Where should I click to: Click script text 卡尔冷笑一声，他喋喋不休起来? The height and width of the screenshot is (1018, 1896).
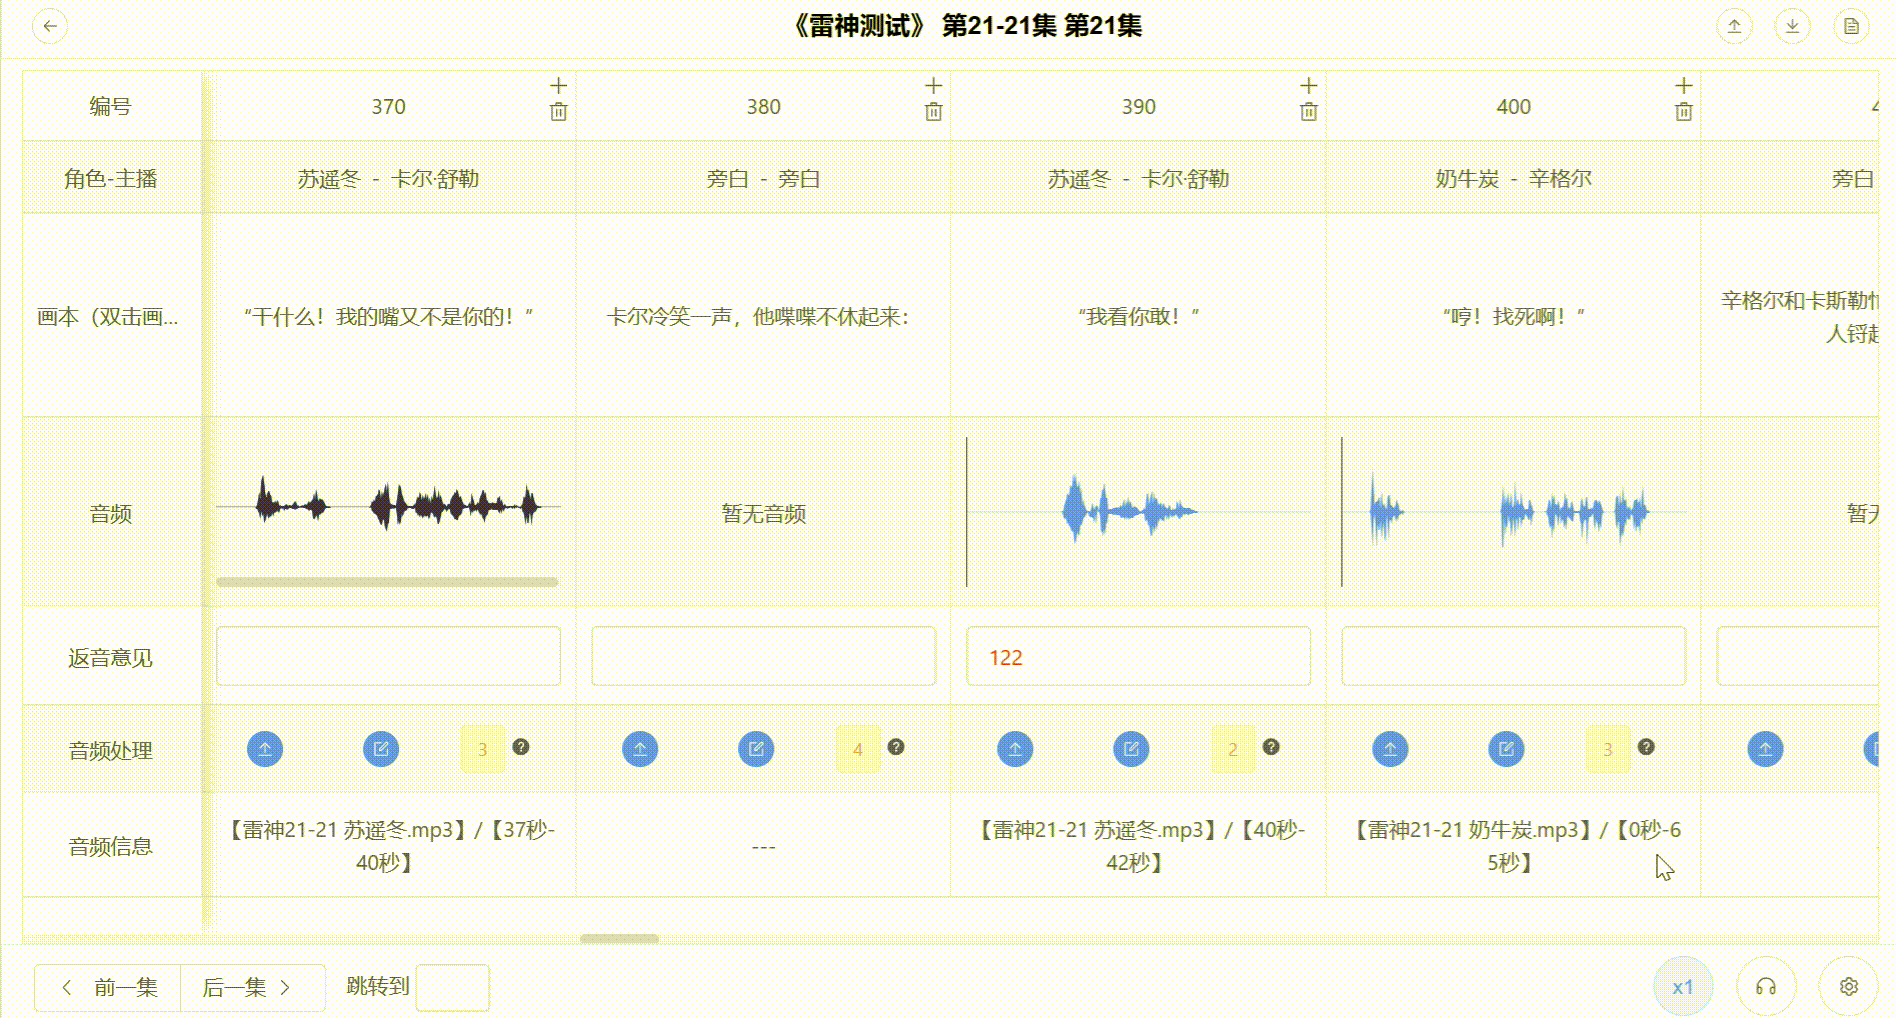pos(757,317)
